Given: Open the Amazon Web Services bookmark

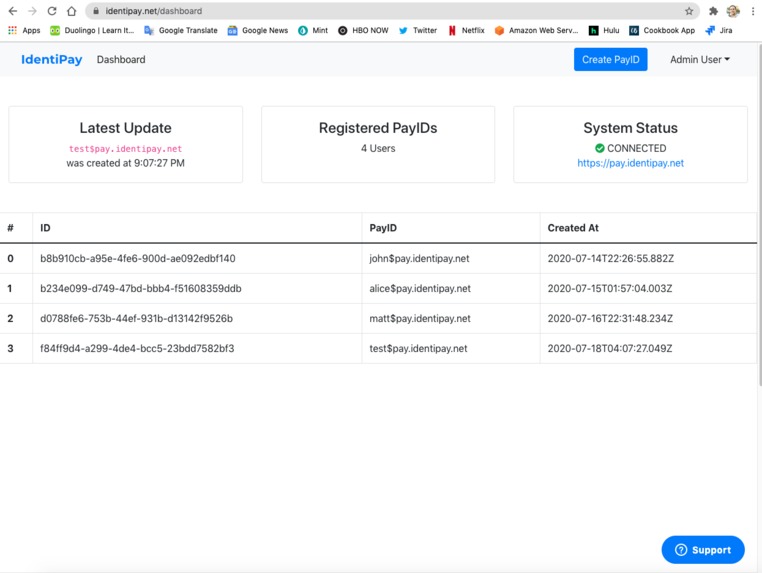Looking at the screenshot, I should (x=537, y=30).
